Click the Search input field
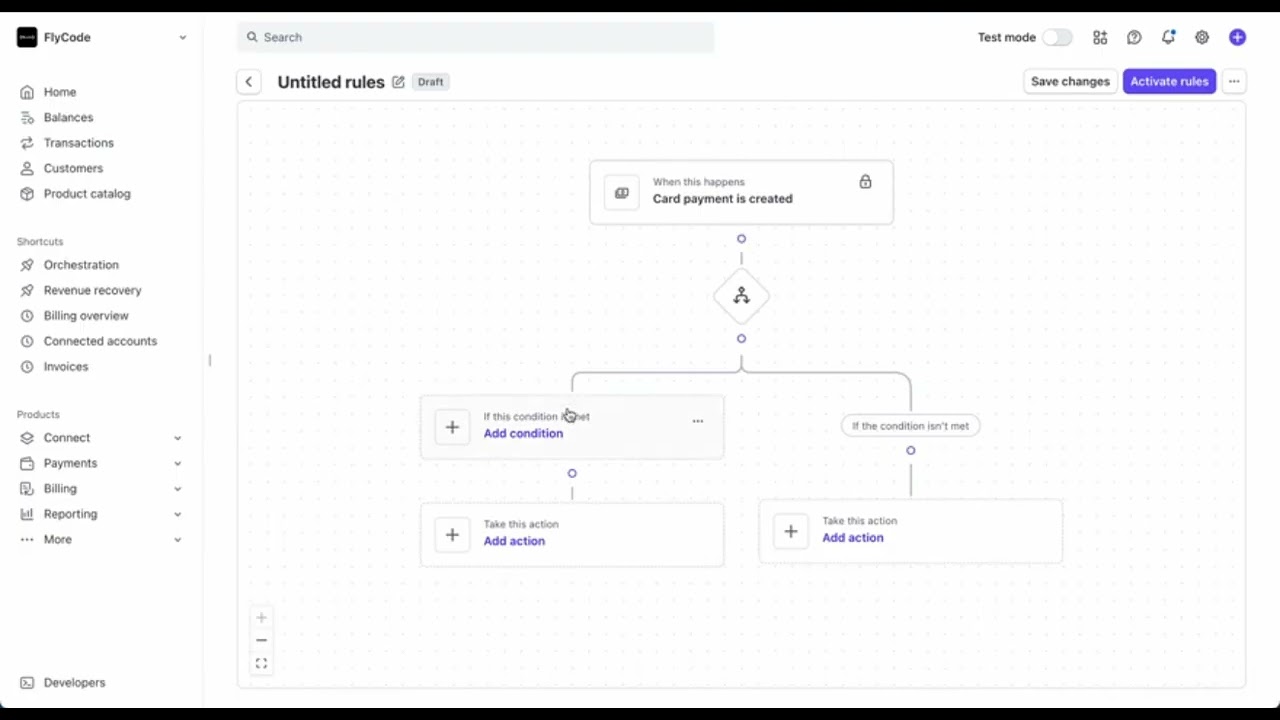The height and width of the screenshot is (720, 1280). click(x=476, y=37)
